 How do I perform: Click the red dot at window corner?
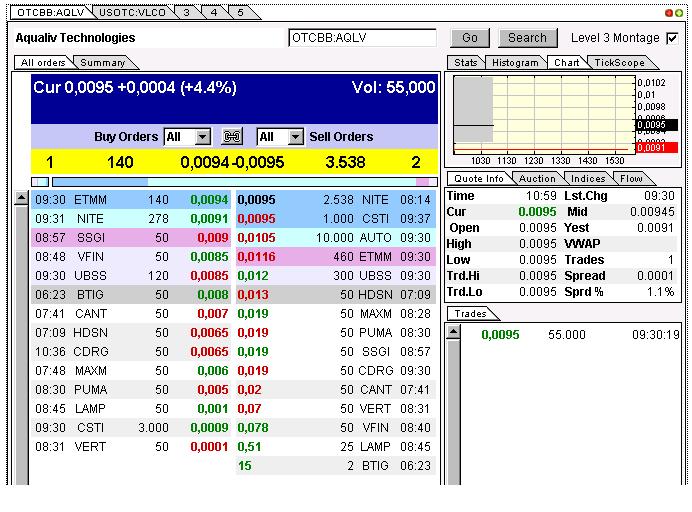point(669,13)
